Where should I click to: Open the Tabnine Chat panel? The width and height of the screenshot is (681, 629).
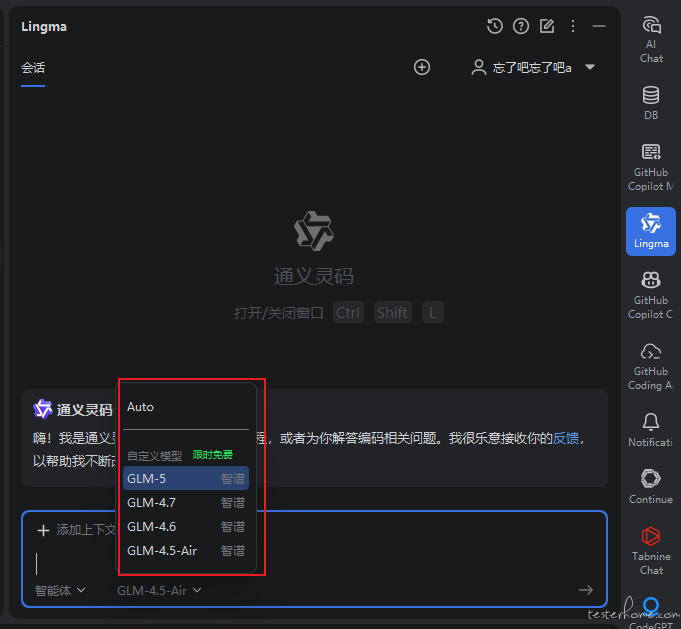tap(651, 550)
